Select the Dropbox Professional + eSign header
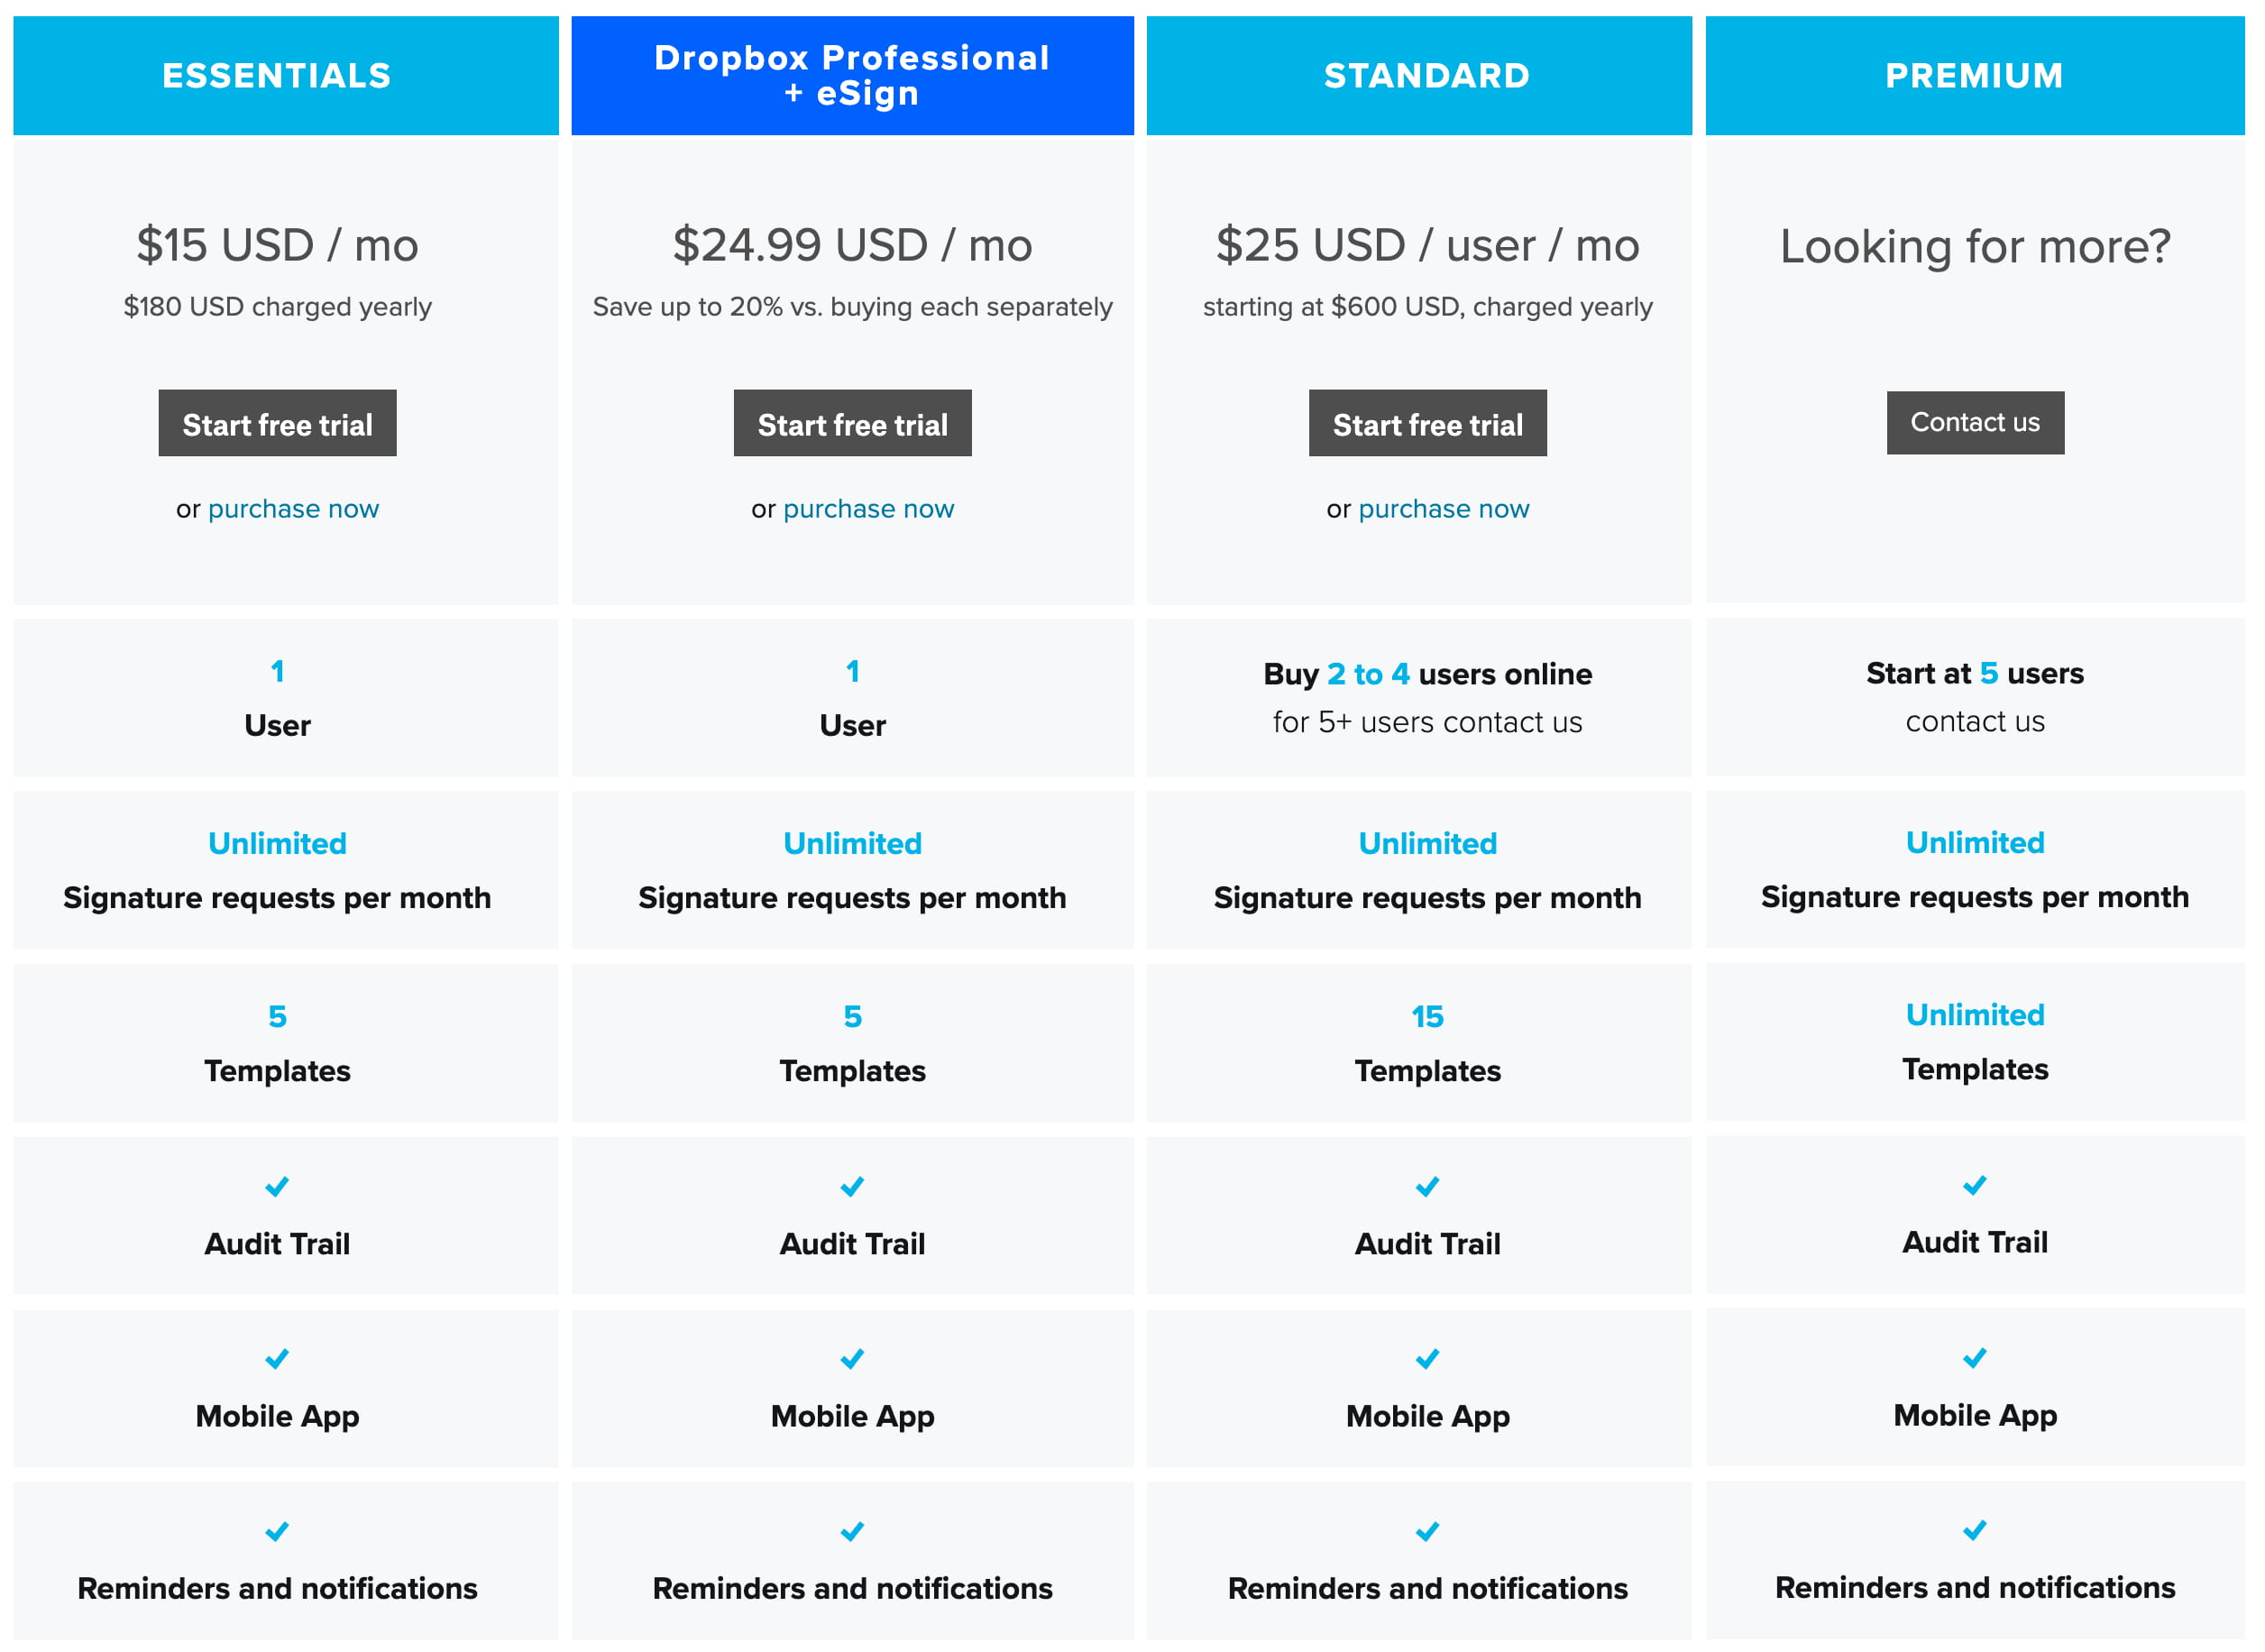 click(x=852, y=76)
